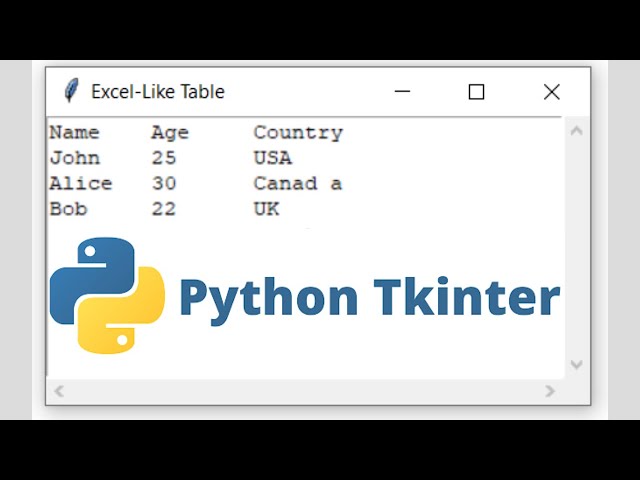Viewport: 640px width, 480px height.
Task: Click the horizontal scrollbar right arrow
Action: click(x=550, y=391)
